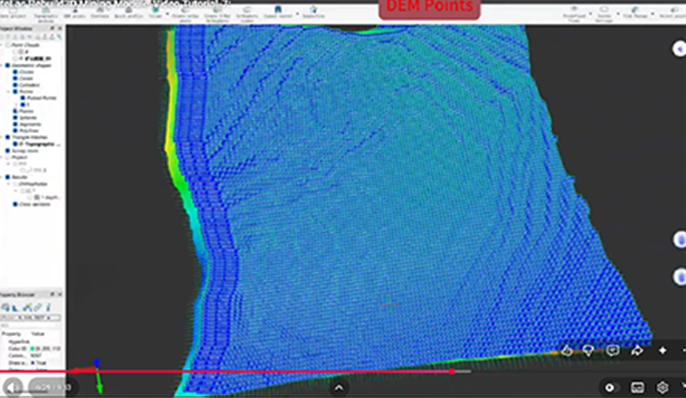Click the previous video button
The width and height of the screenshot is (686, 398).
pos(12,388)
